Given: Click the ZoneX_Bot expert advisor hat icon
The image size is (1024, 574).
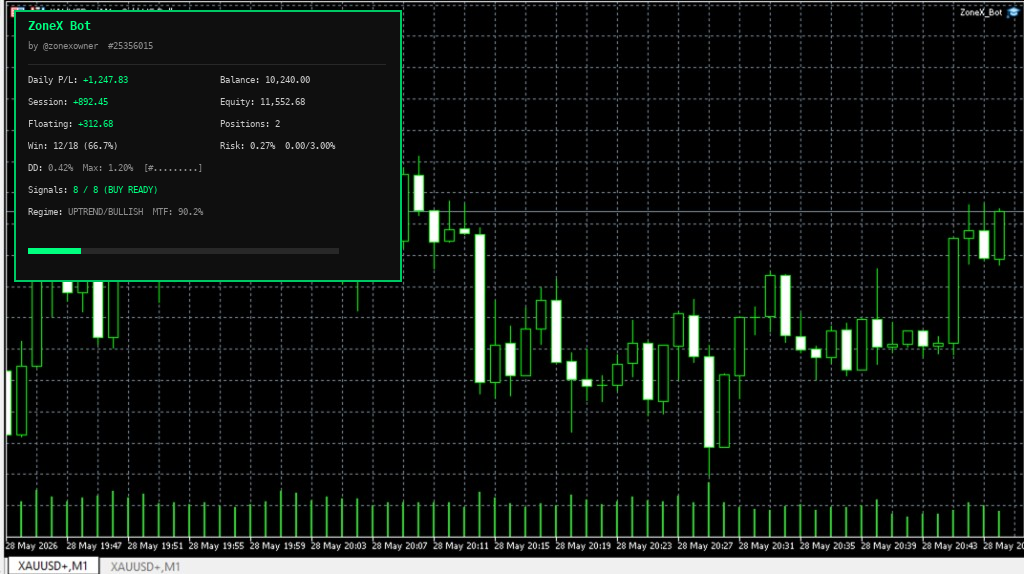Looking at the screenshot, I should tap(1014, 12).
